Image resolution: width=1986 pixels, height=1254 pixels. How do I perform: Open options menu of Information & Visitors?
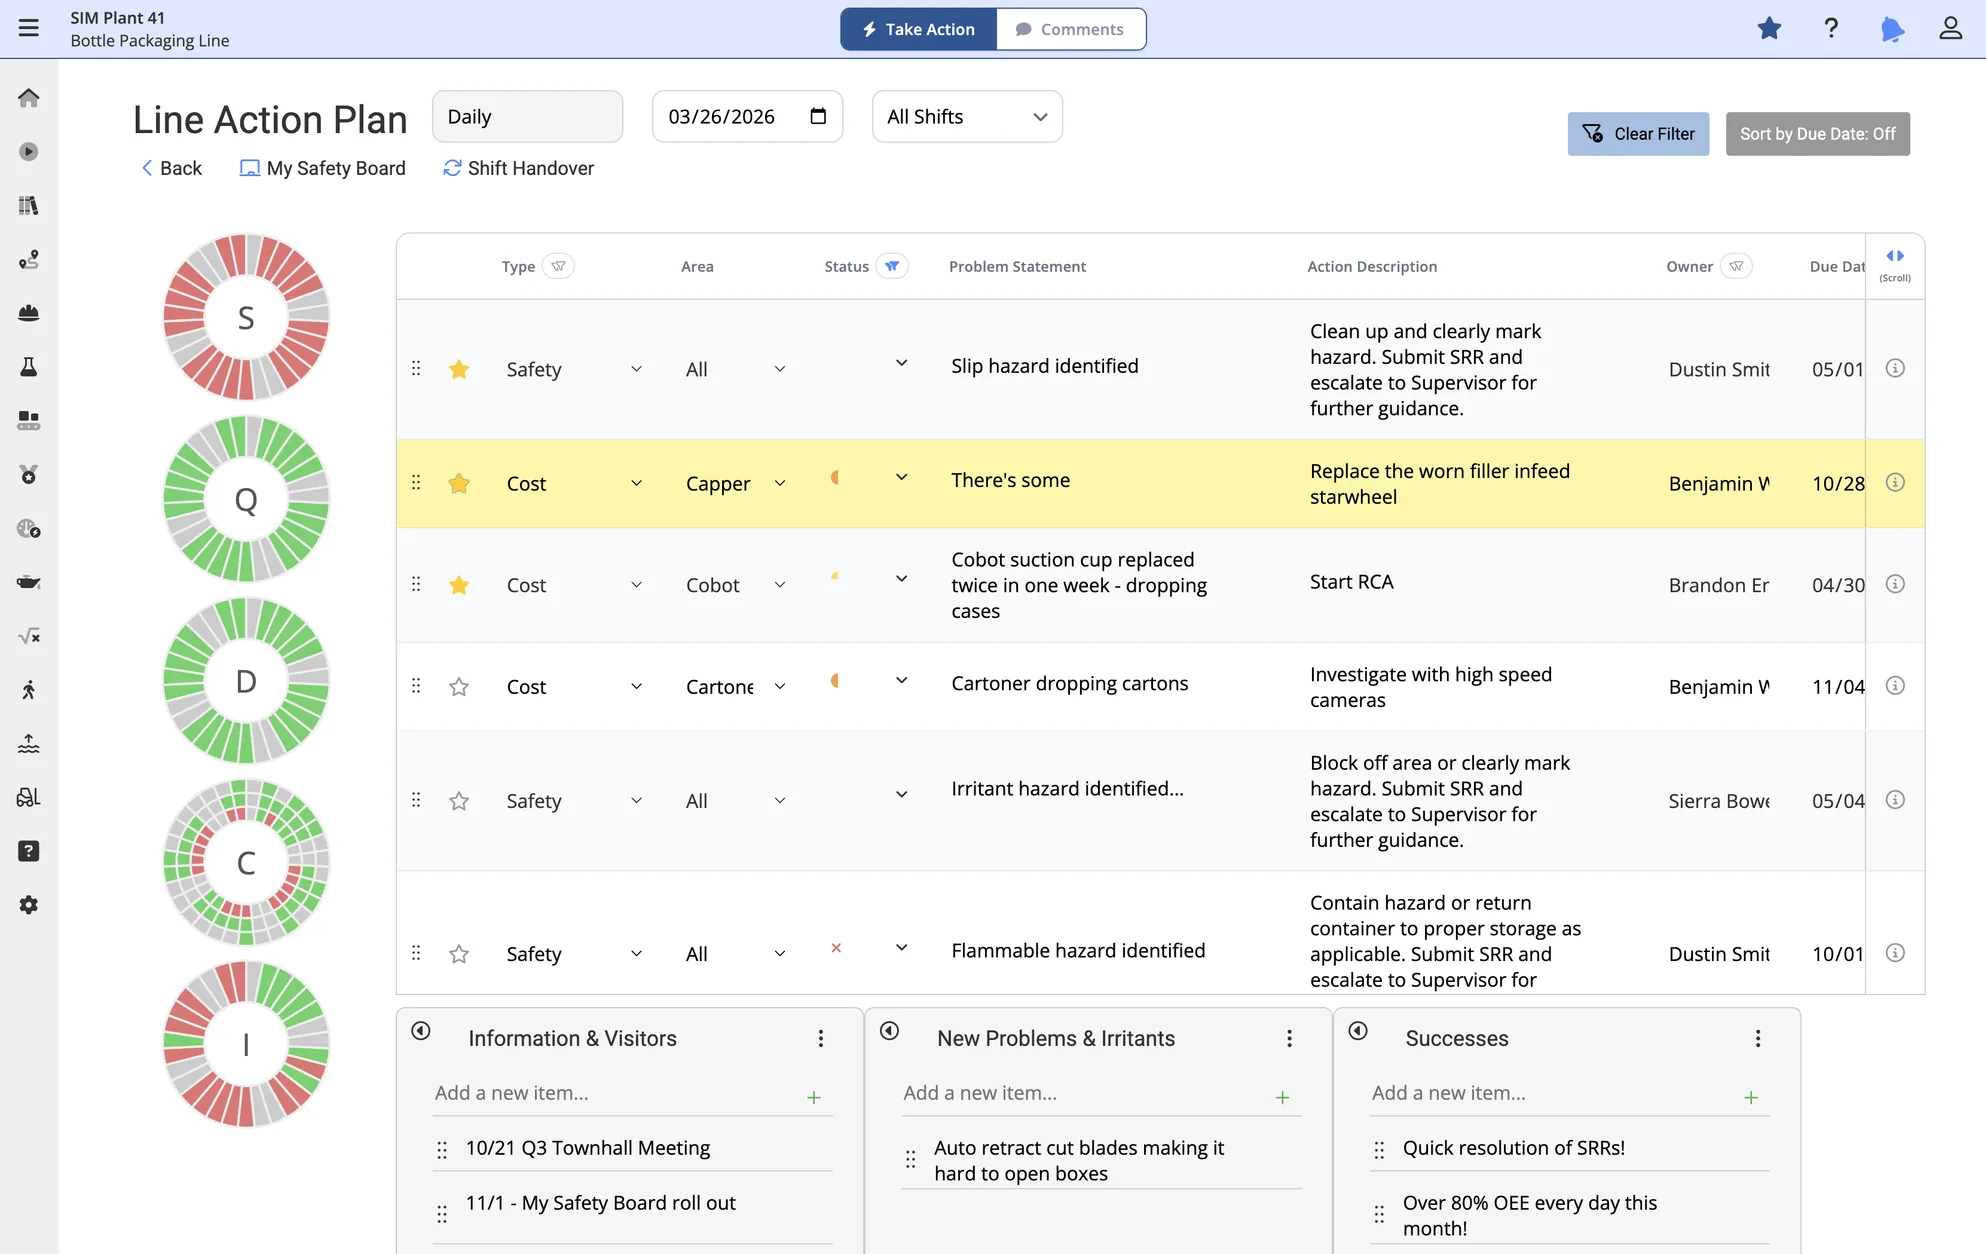click(x=821, y=1038)
